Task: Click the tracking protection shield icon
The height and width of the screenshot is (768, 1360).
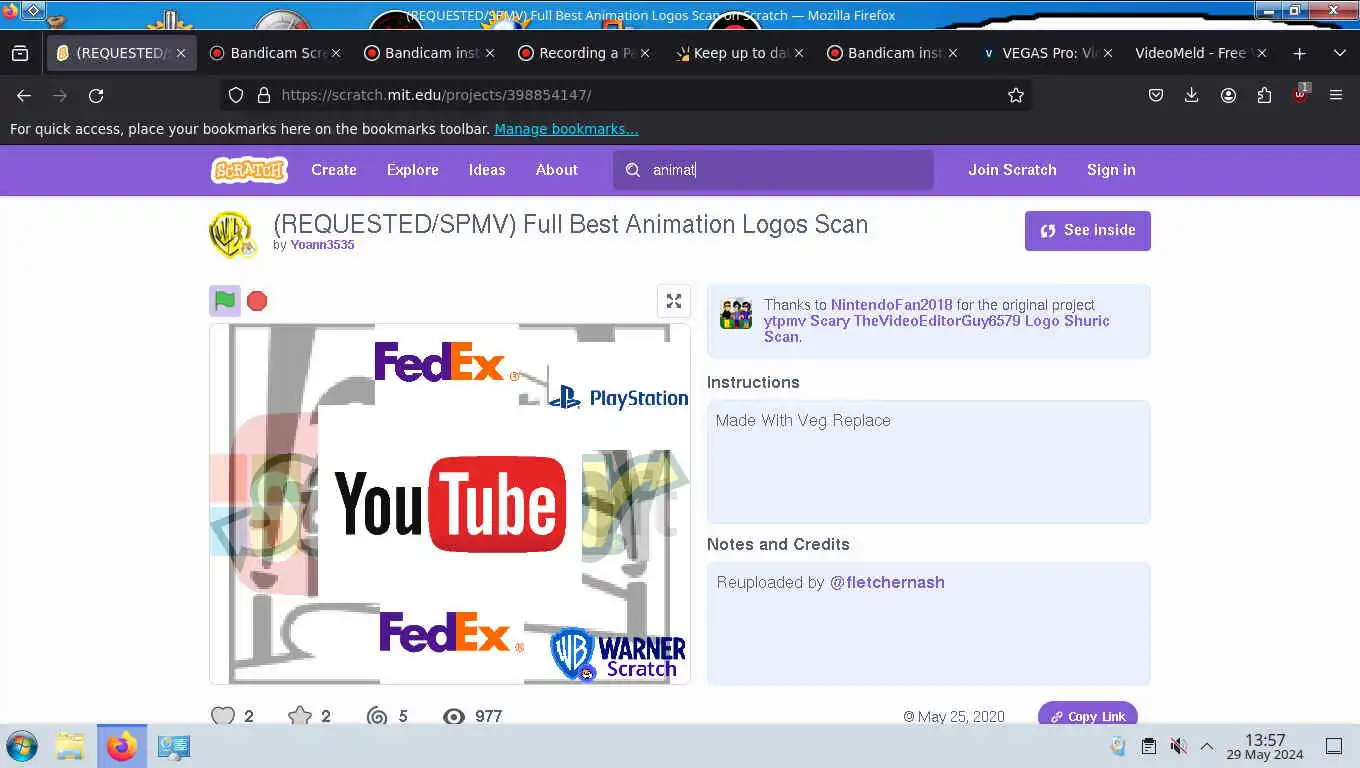Action: coord(236,95)
